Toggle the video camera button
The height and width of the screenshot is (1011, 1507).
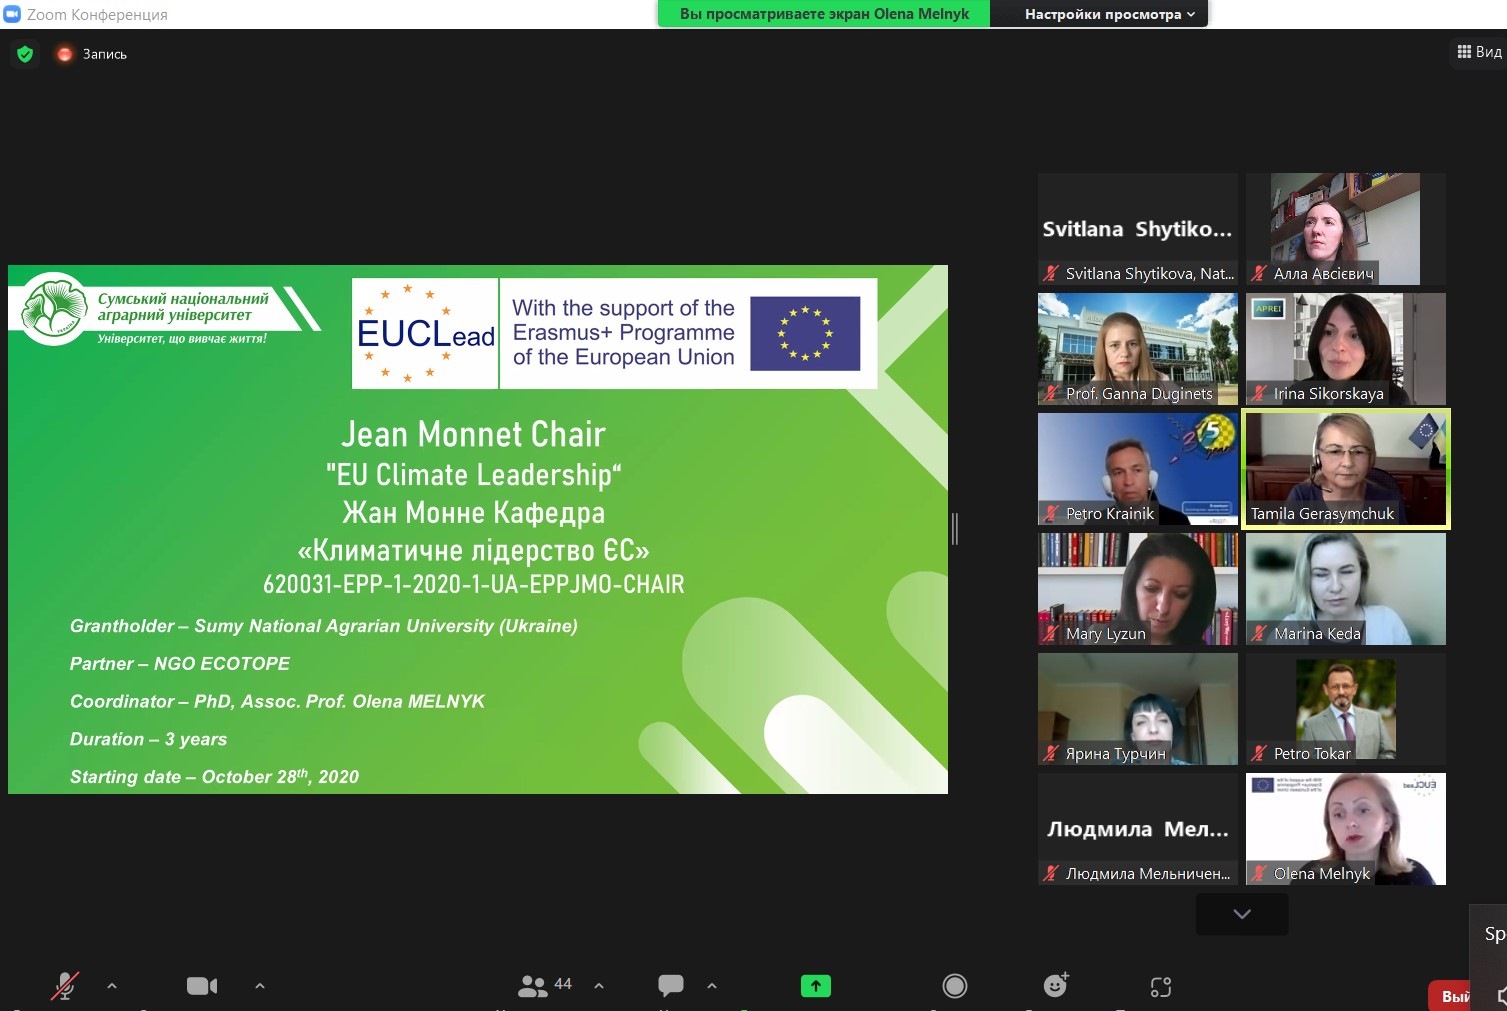pos(202,986)
